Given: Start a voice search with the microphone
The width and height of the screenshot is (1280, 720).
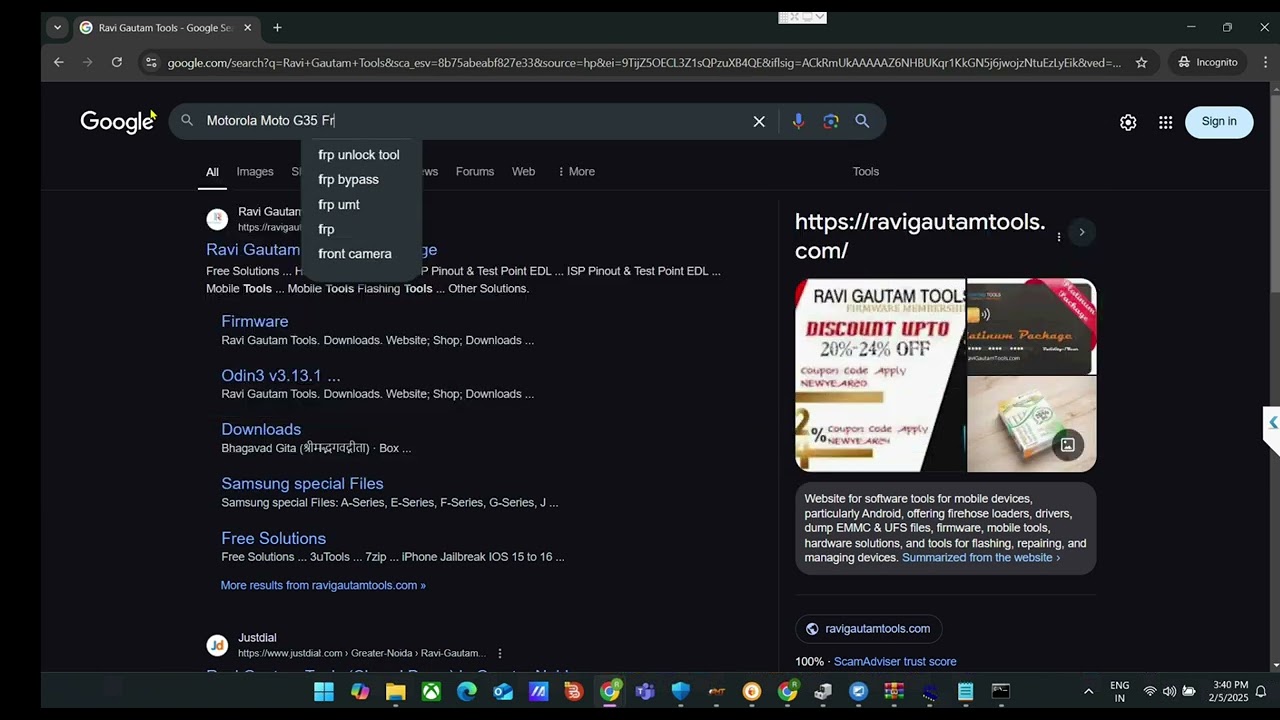Looking at the screenshot, I should 798,121.
